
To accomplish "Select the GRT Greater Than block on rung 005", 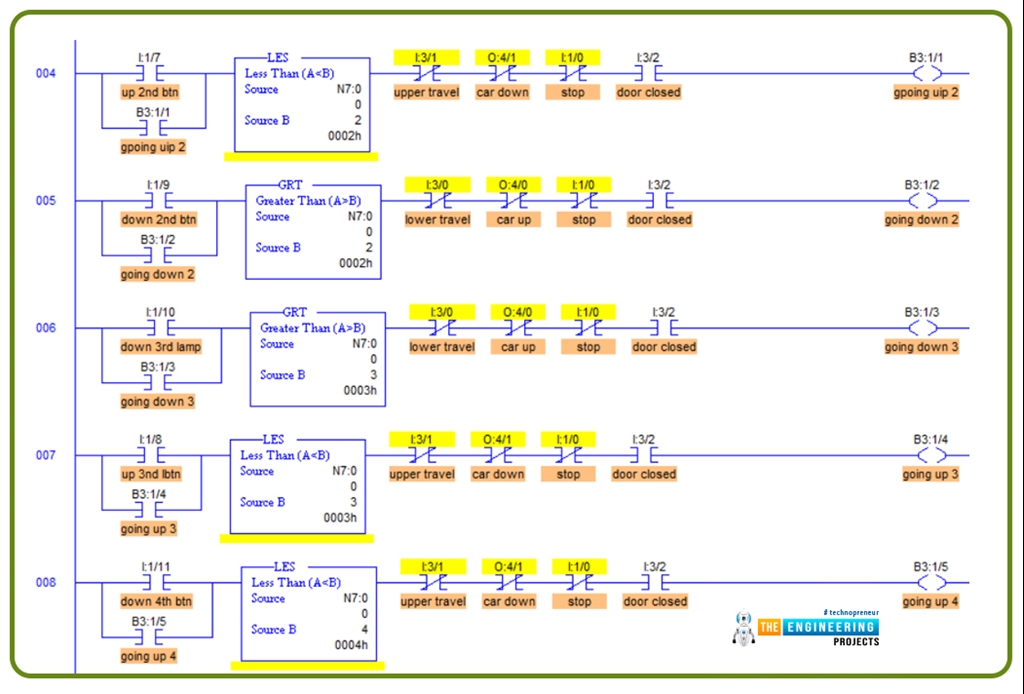I will (313, 228).
